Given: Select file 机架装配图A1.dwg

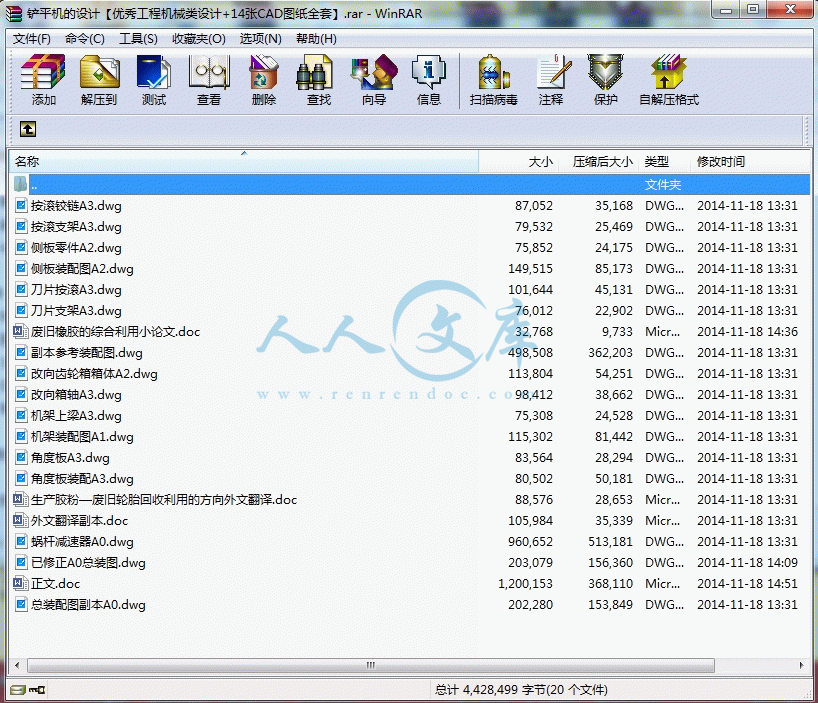Looking at the screenshot, I should [x=82, y=437].
